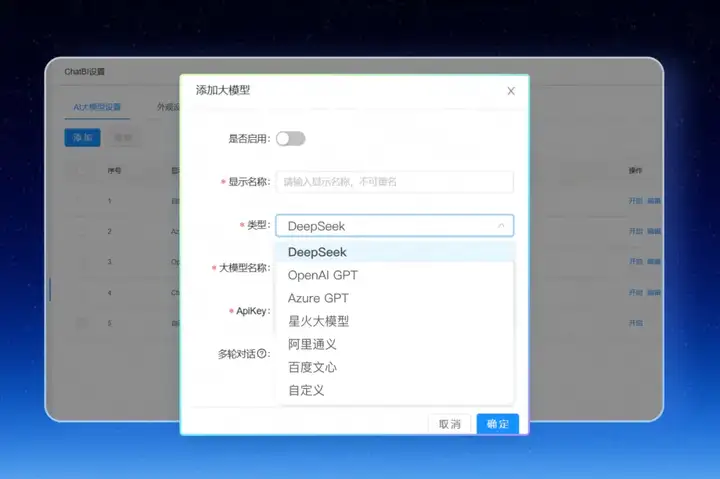This screenshot has width=720, height=479.
Task: Select OpenAI GPT option
Action: 394,275
